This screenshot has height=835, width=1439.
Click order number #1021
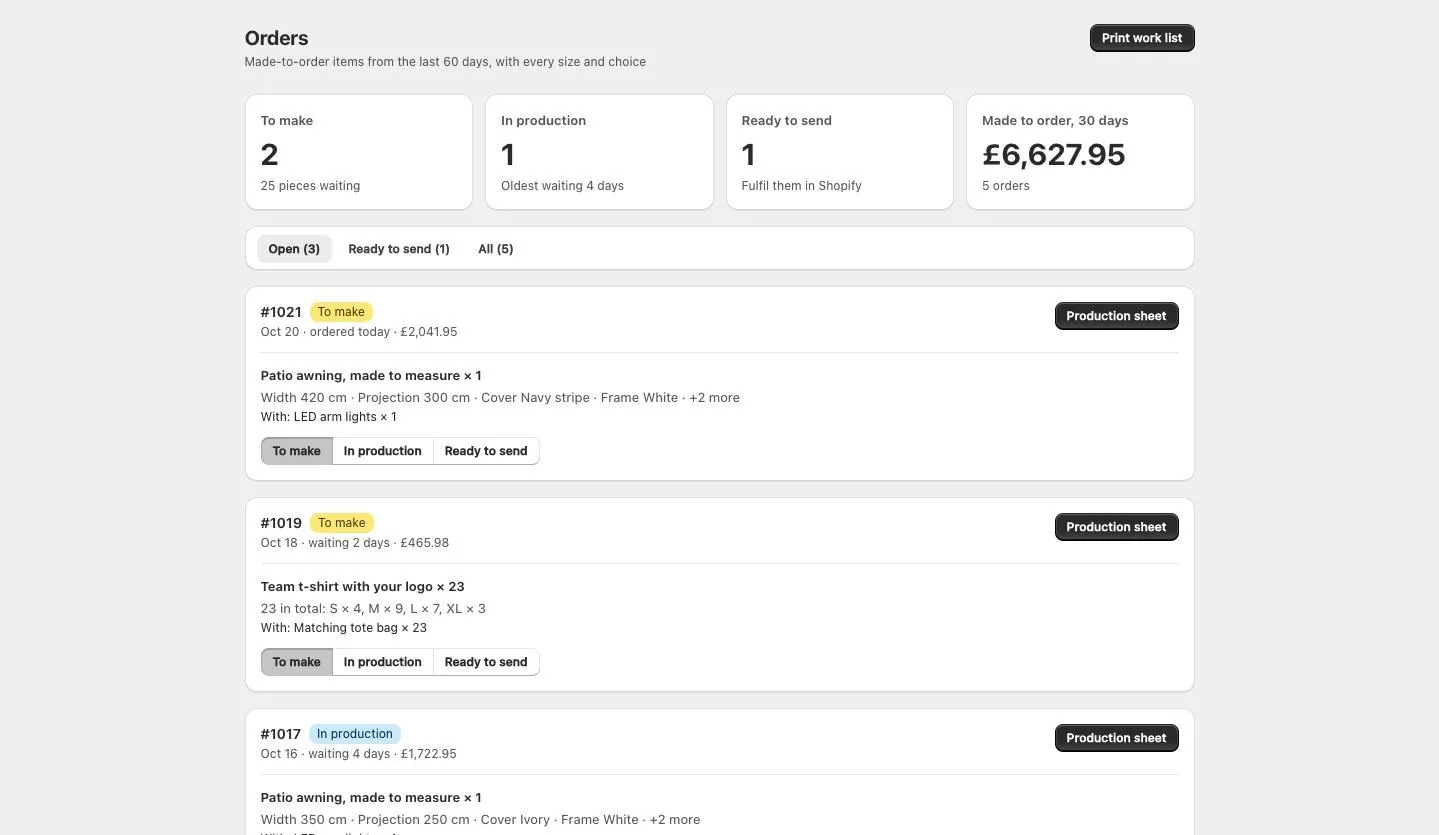(281, 312)
